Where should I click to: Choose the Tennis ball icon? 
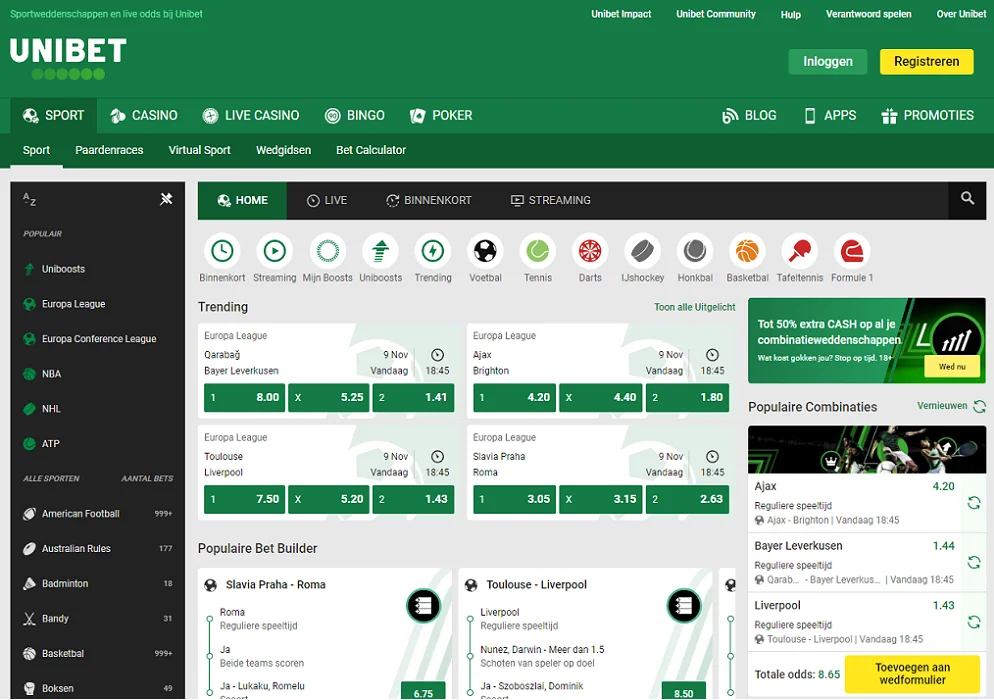(x=538, y=251)
